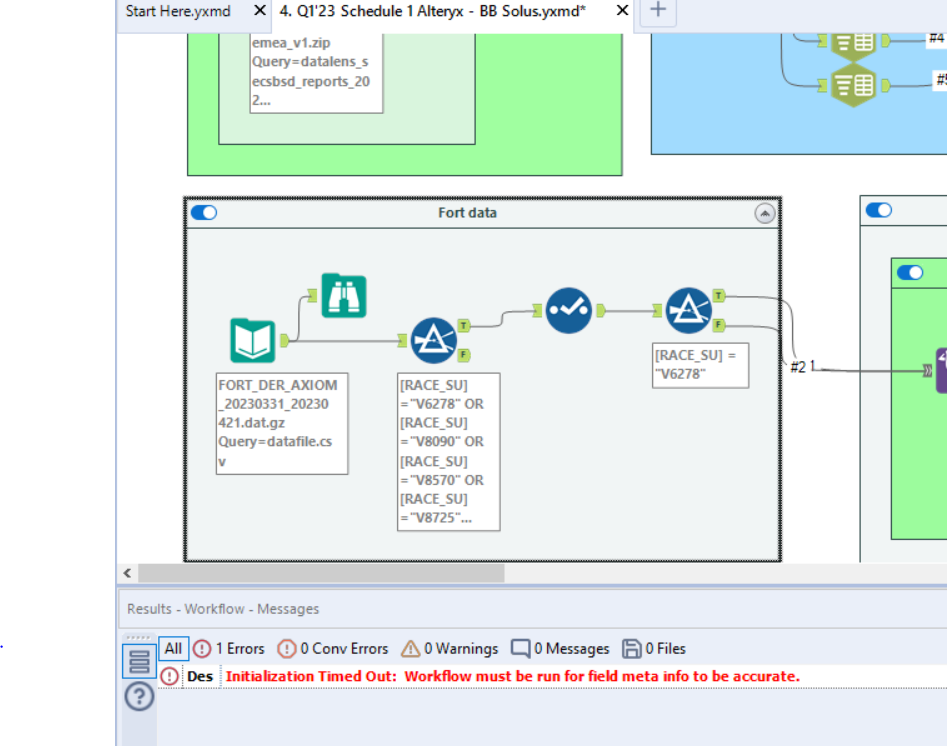Toggle the switch inside the green container
Image resolution: width=947 pixels, height=746 pixels.
click(910, 272)
